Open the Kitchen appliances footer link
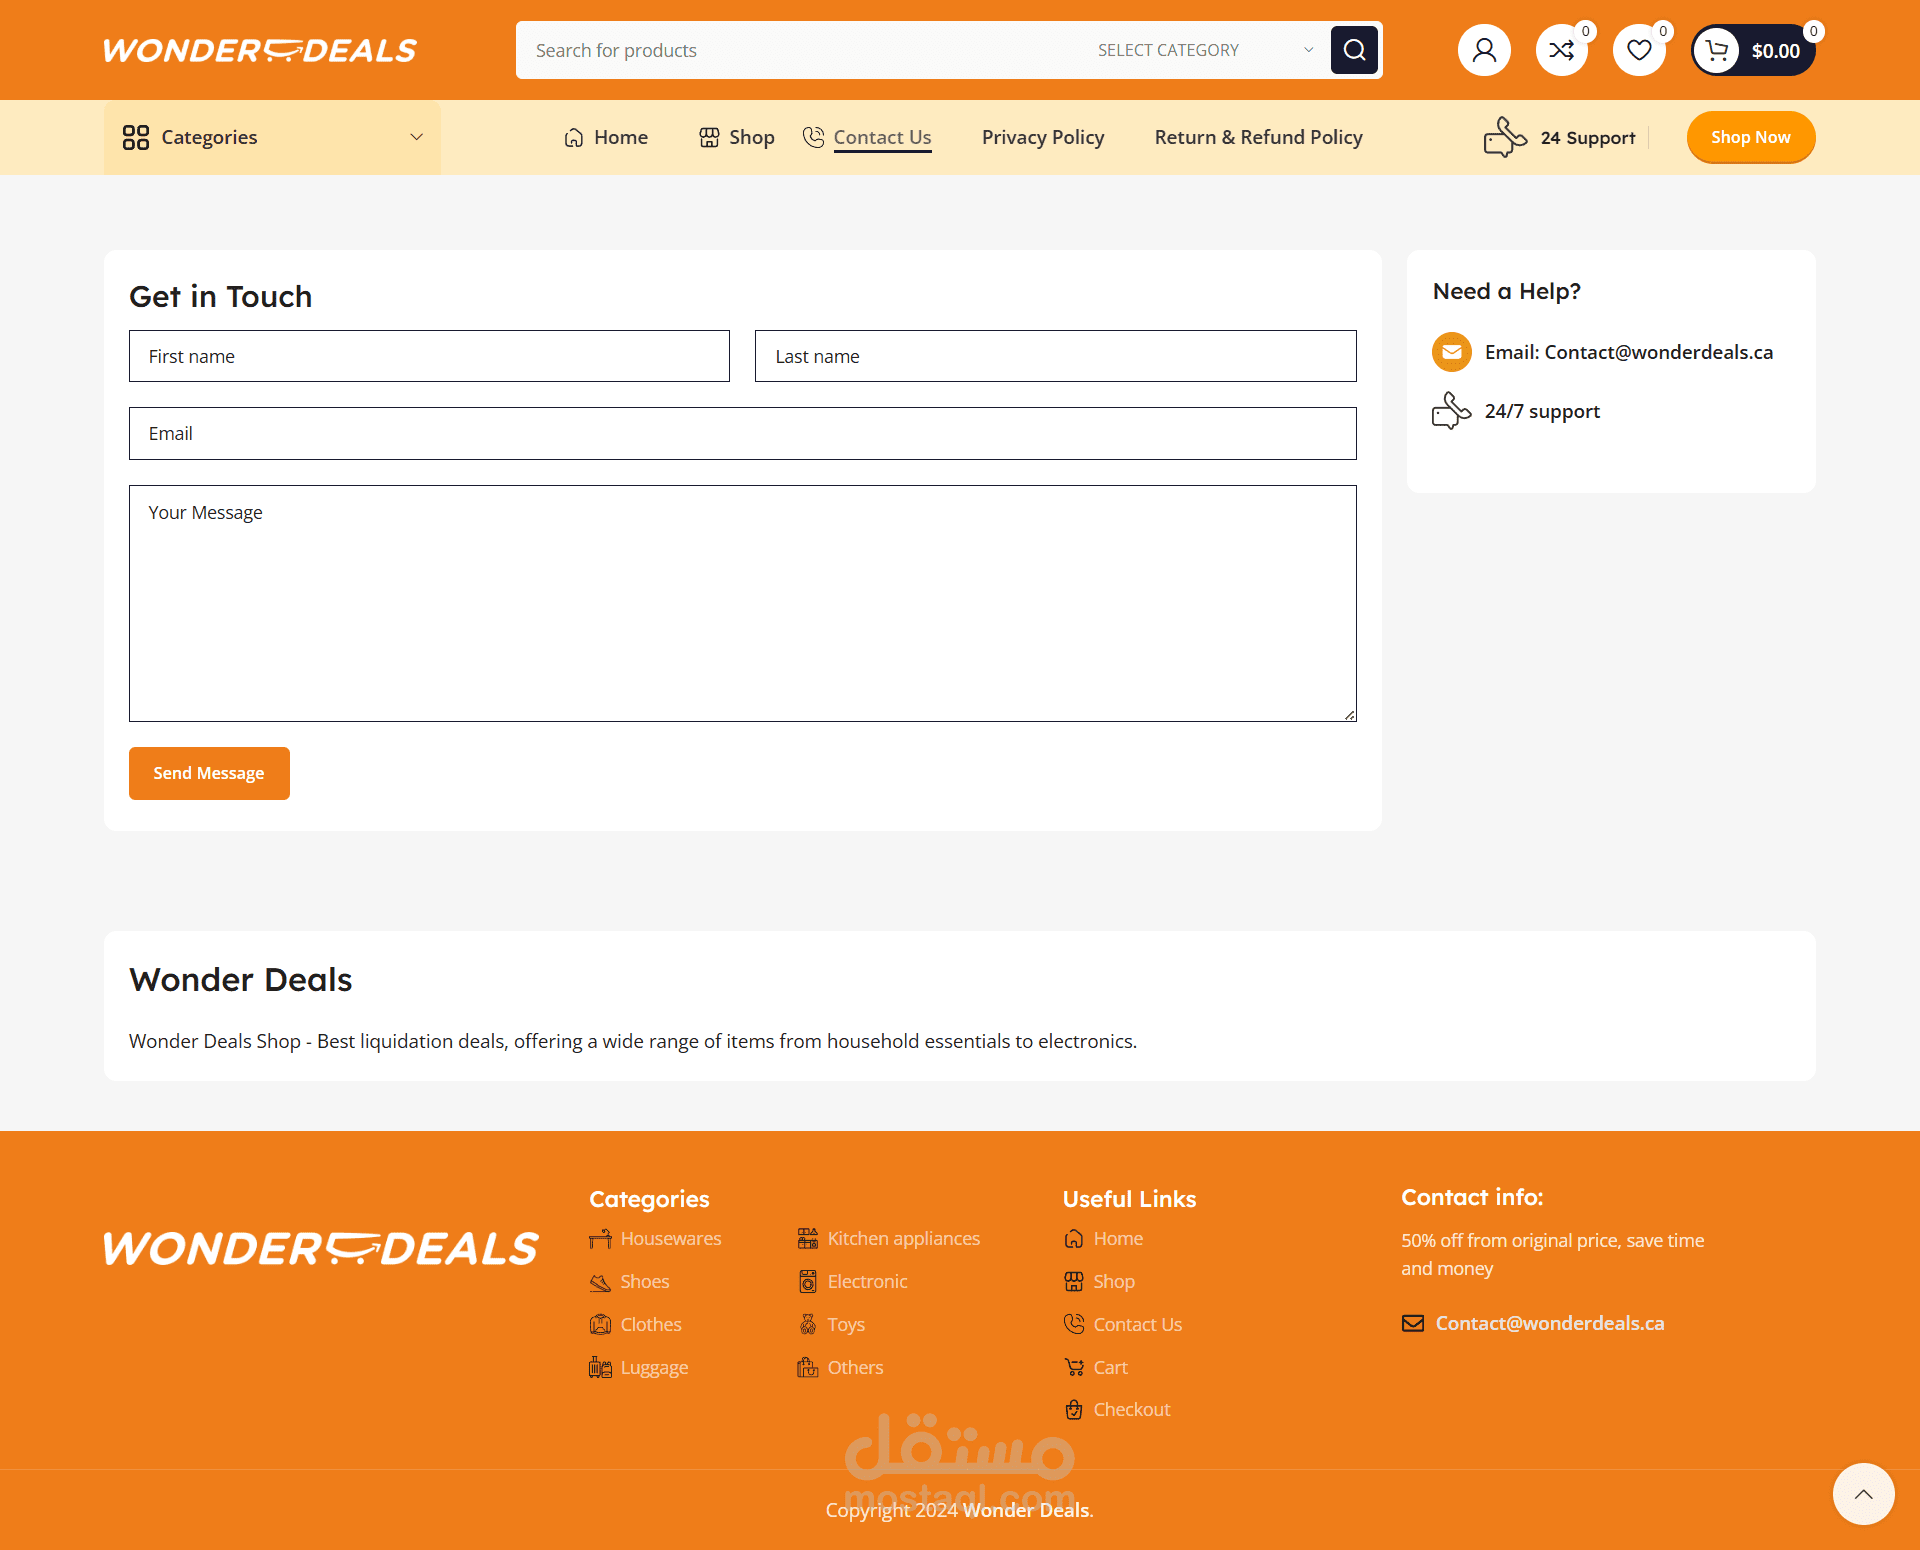The width and height of the screenshot is (1920, 1550). coord(903,1238)
